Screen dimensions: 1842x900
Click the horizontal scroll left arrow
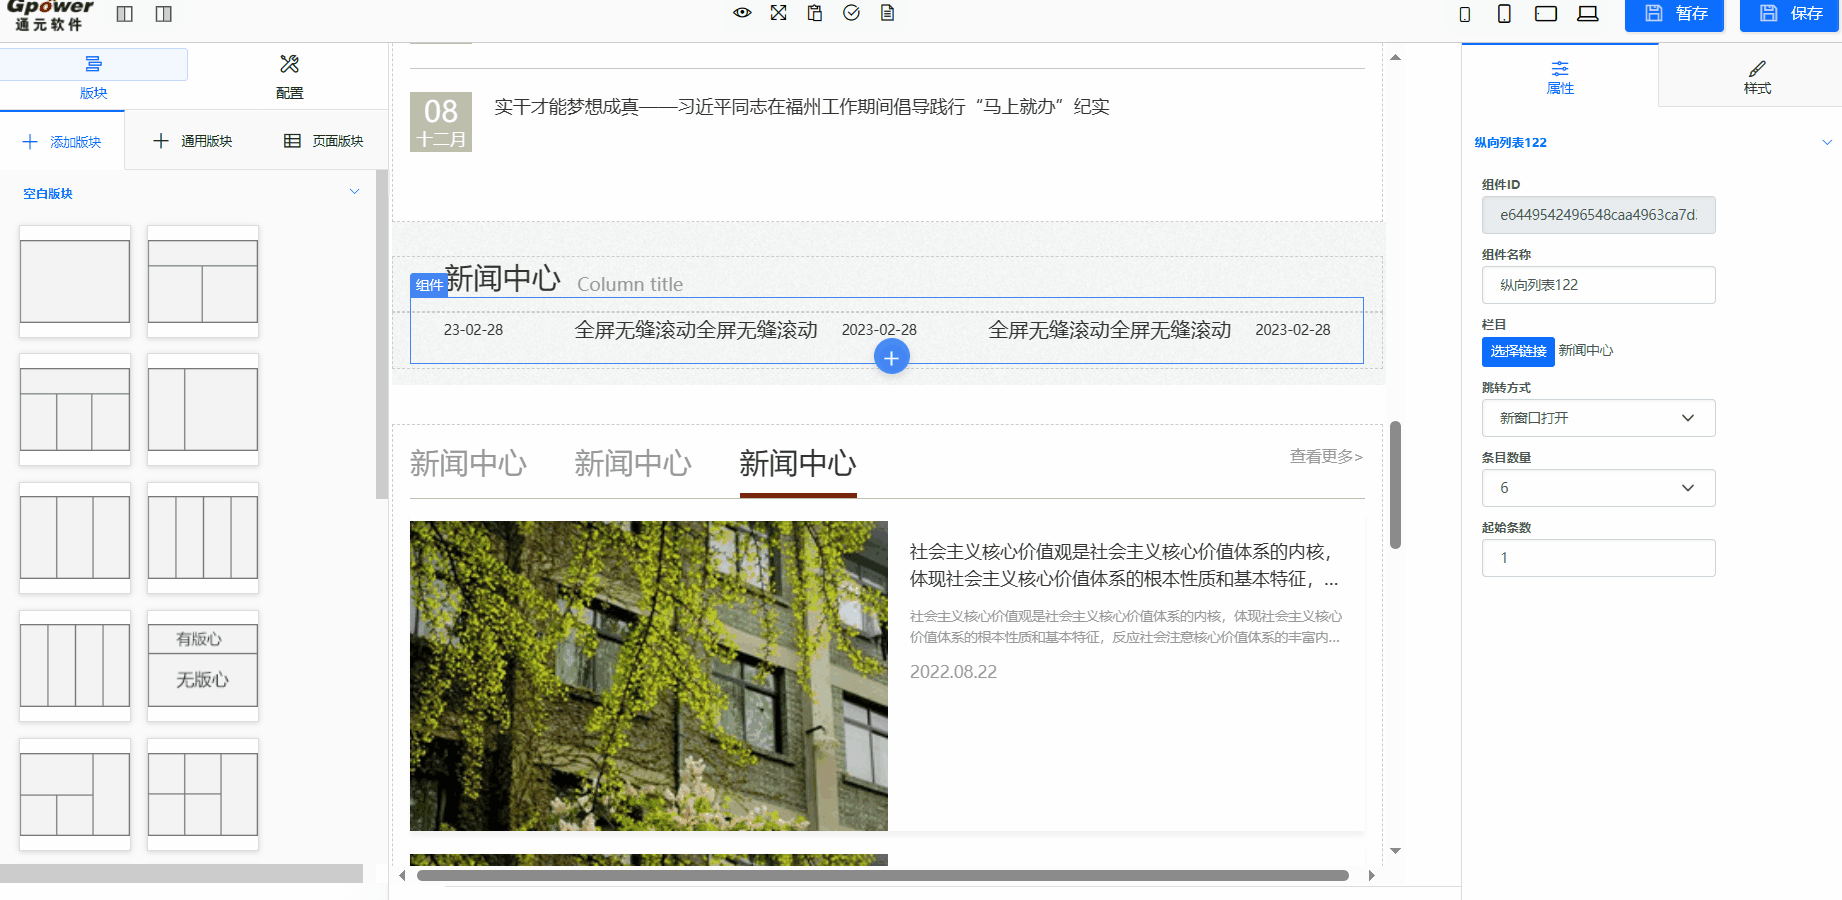click(x=402, y=875)
